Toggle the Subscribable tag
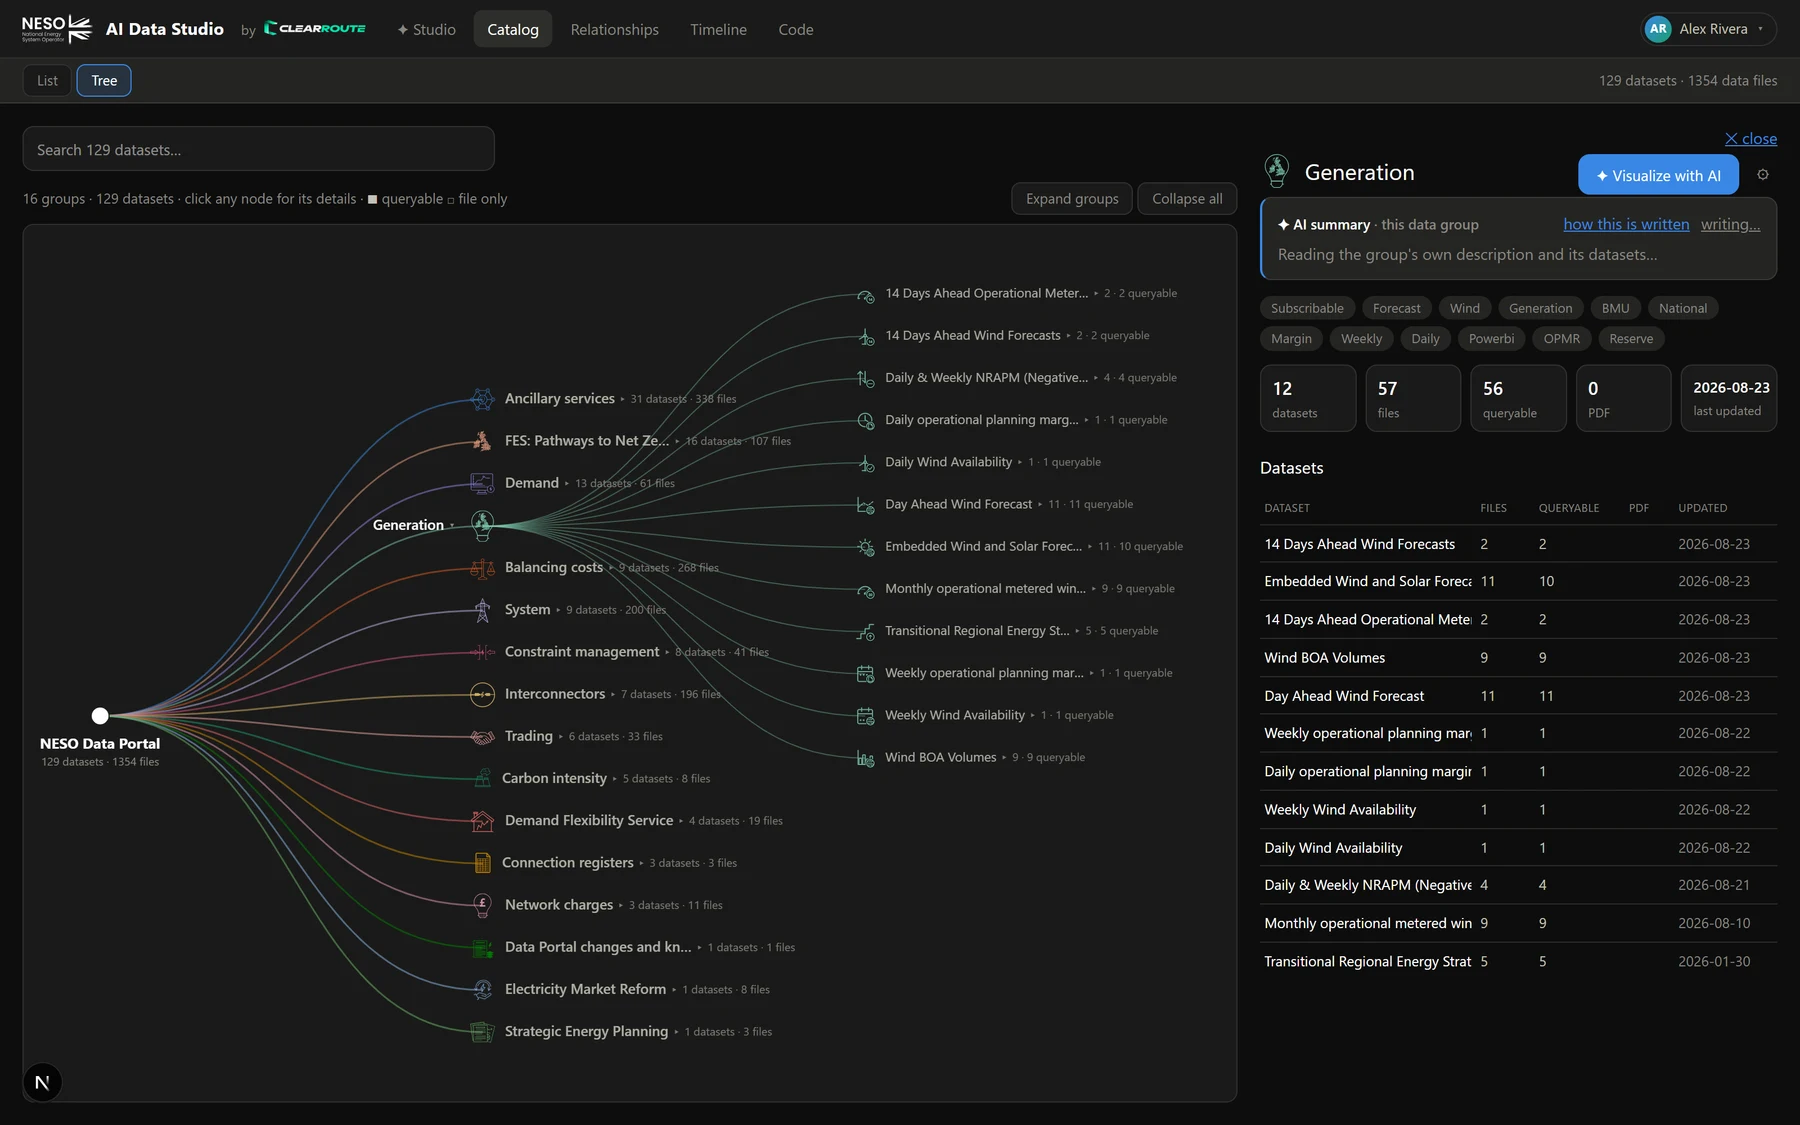Viewport: 1800px width, 1125px height. click(x=1307, y=308)
